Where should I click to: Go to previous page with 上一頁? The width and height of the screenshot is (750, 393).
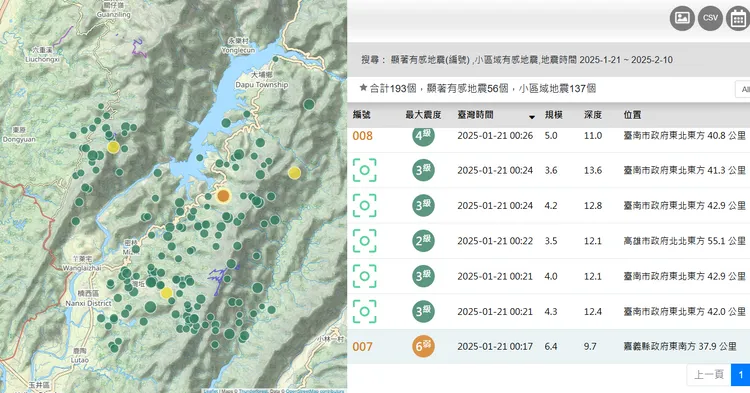pyautogui.click(x=709, y=375)
